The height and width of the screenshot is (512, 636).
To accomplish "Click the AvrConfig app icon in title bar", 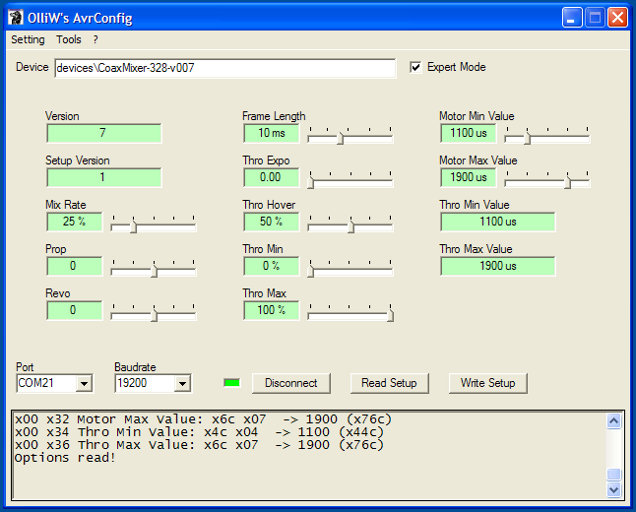I will [16, 17].
